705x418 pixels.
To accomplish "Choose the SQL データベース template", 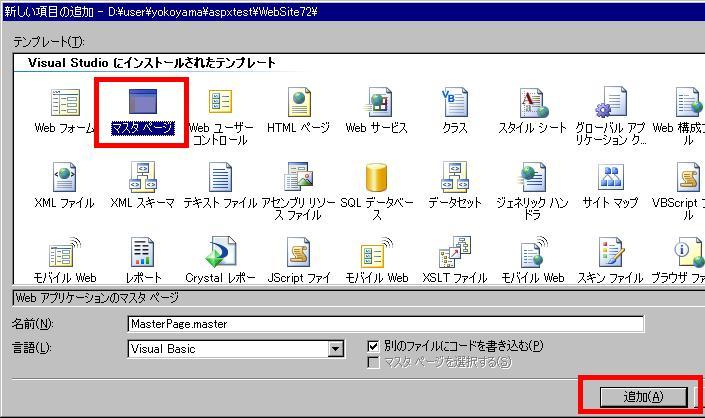I will pos(377,192).
